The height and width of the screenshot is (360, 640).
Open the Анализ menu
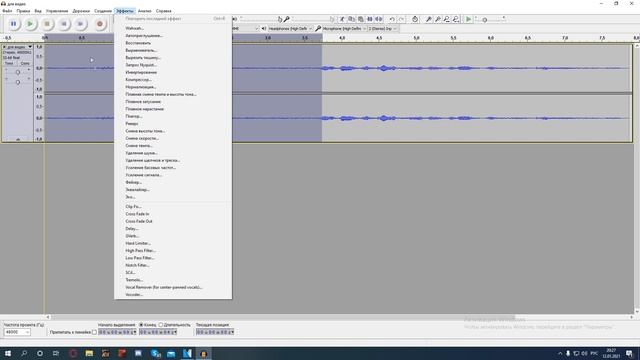[x=144, y=11]
